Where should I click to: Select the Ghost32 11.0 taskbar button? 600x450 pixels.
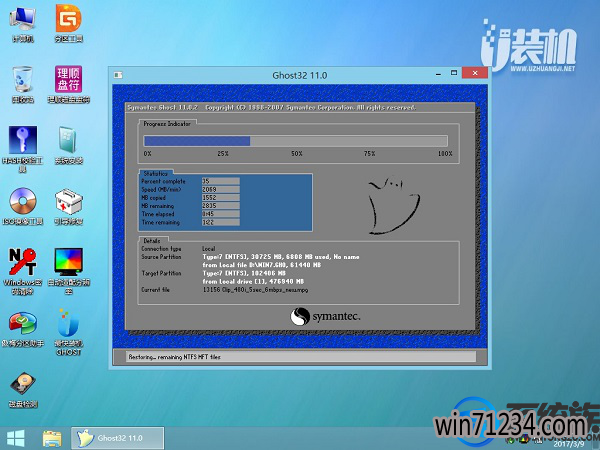(x=110, y=437)
